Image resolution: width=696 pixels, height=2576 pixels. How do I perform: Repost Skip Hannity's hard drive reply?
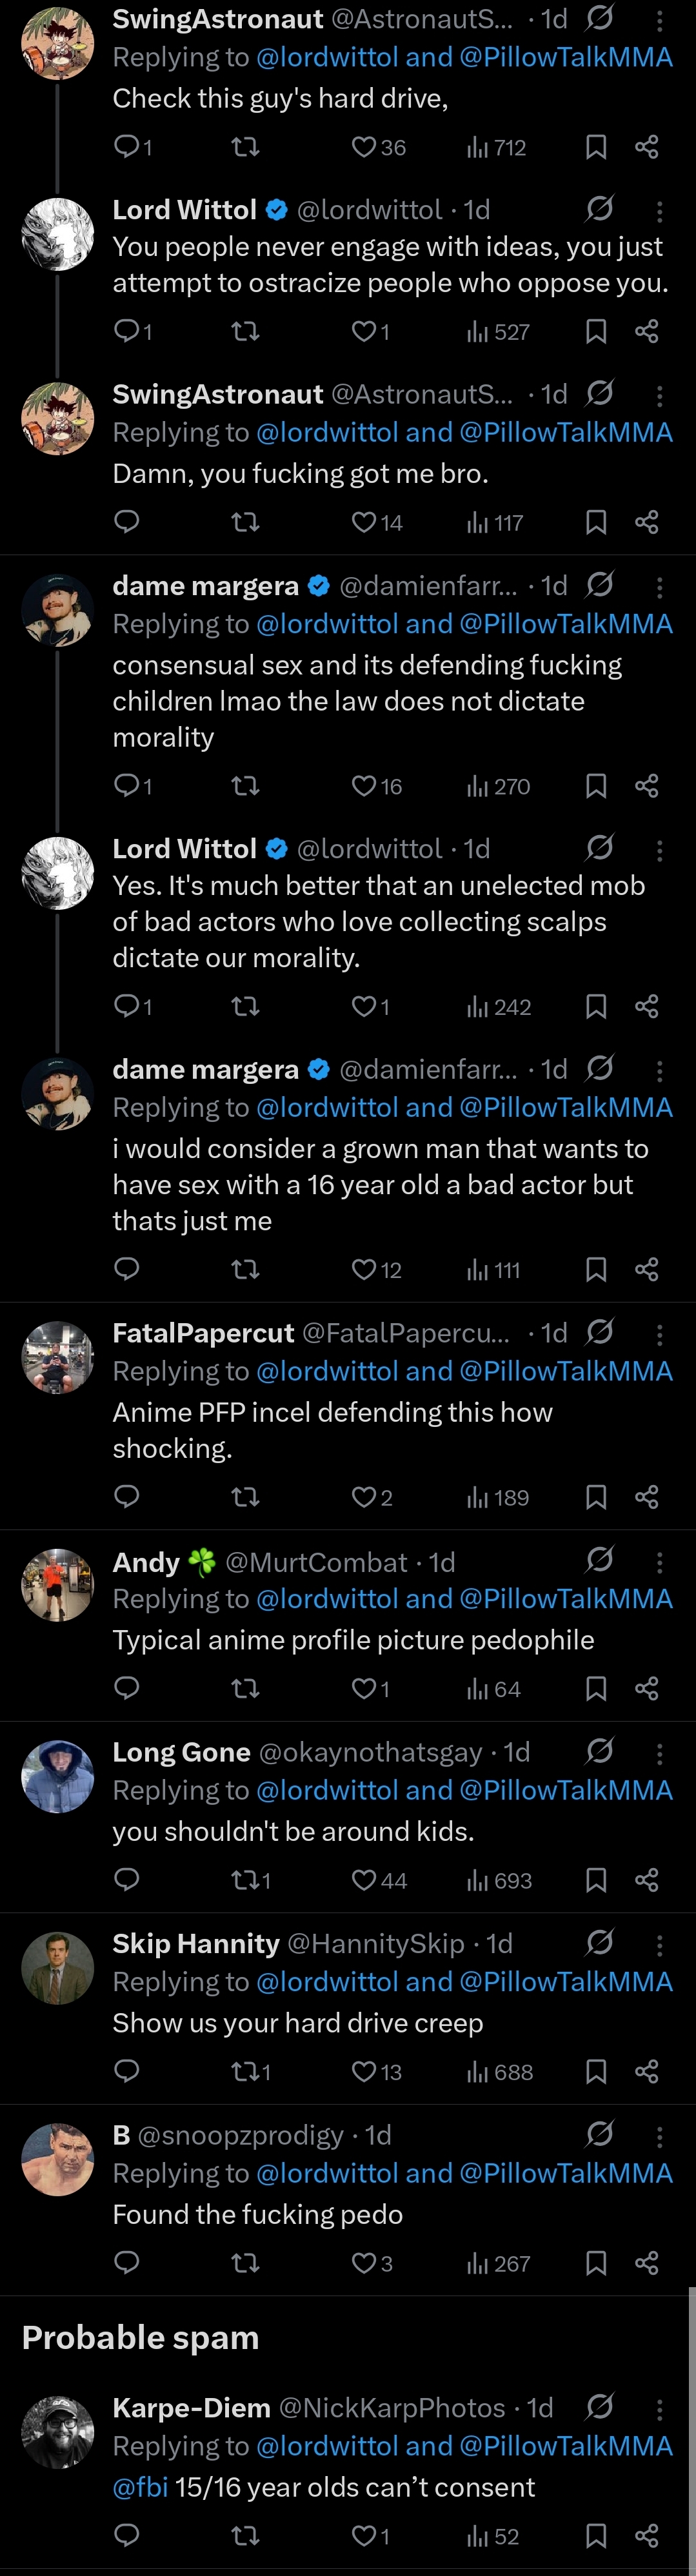point(245,2071)
